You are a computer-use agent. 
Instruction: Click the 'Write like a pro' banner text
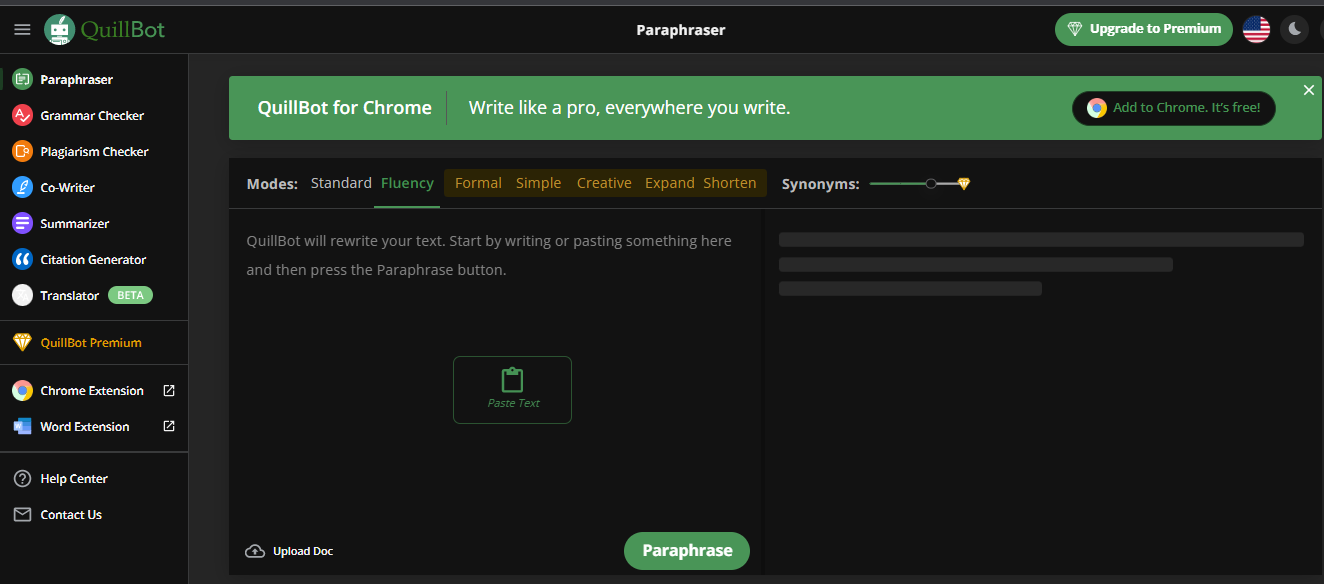(630, 108)
